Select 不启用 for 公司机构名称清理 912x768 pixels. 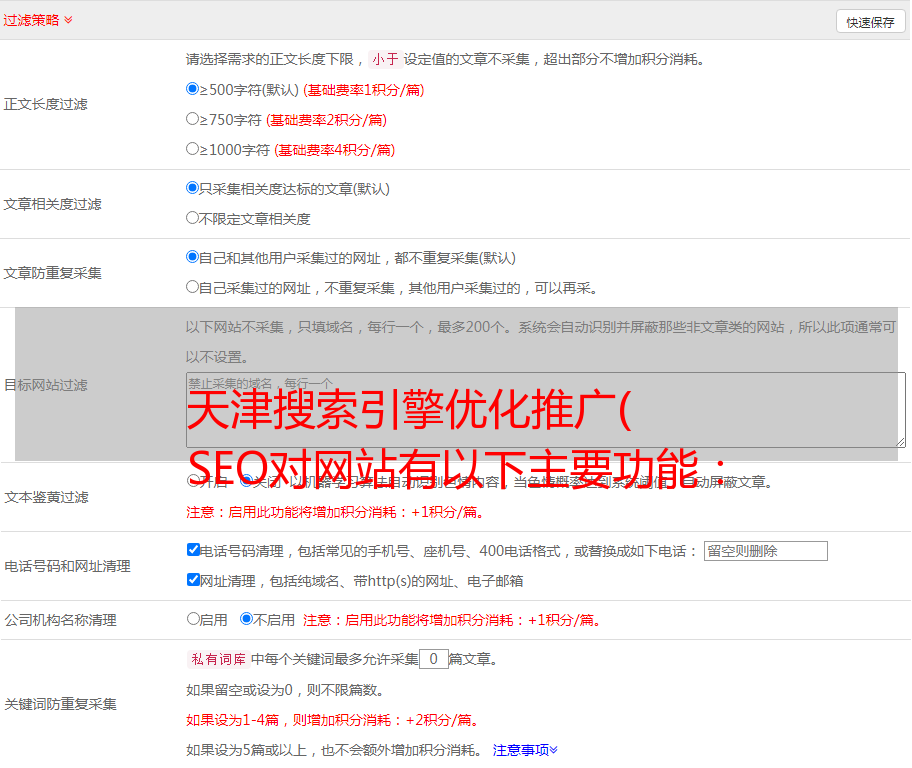pos(246,619)
